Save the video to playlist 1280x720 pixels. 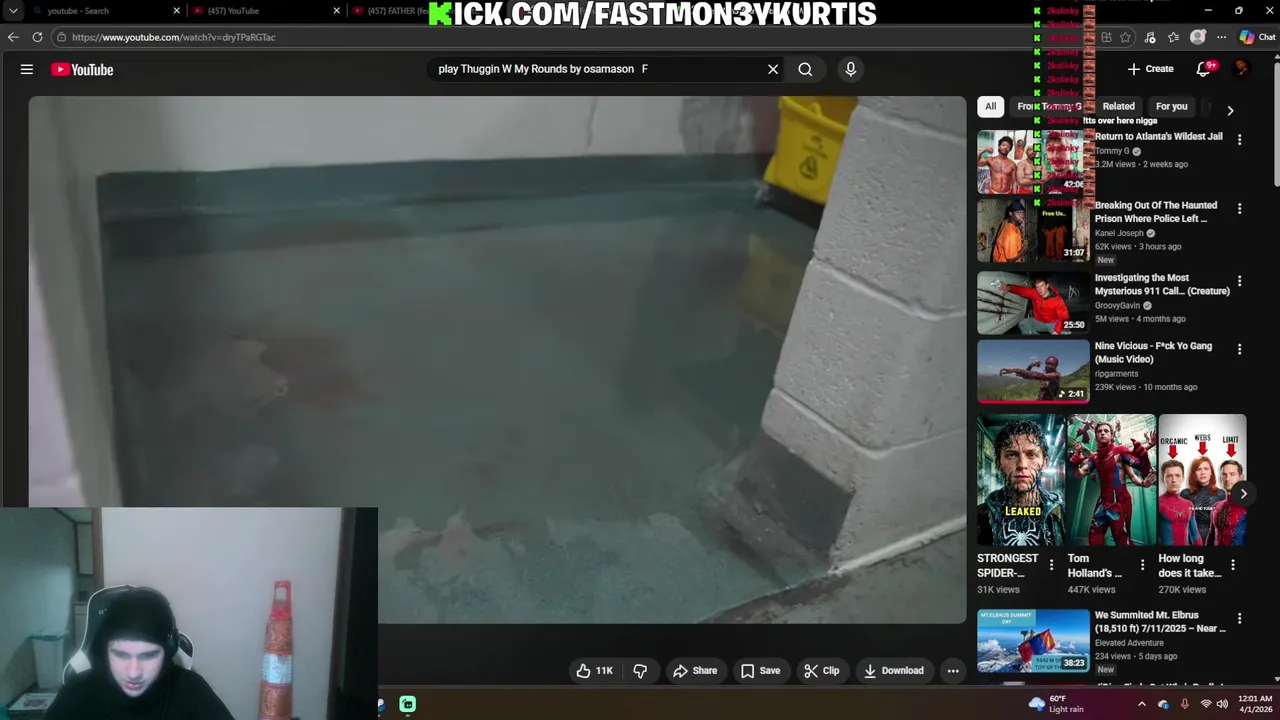760,671
